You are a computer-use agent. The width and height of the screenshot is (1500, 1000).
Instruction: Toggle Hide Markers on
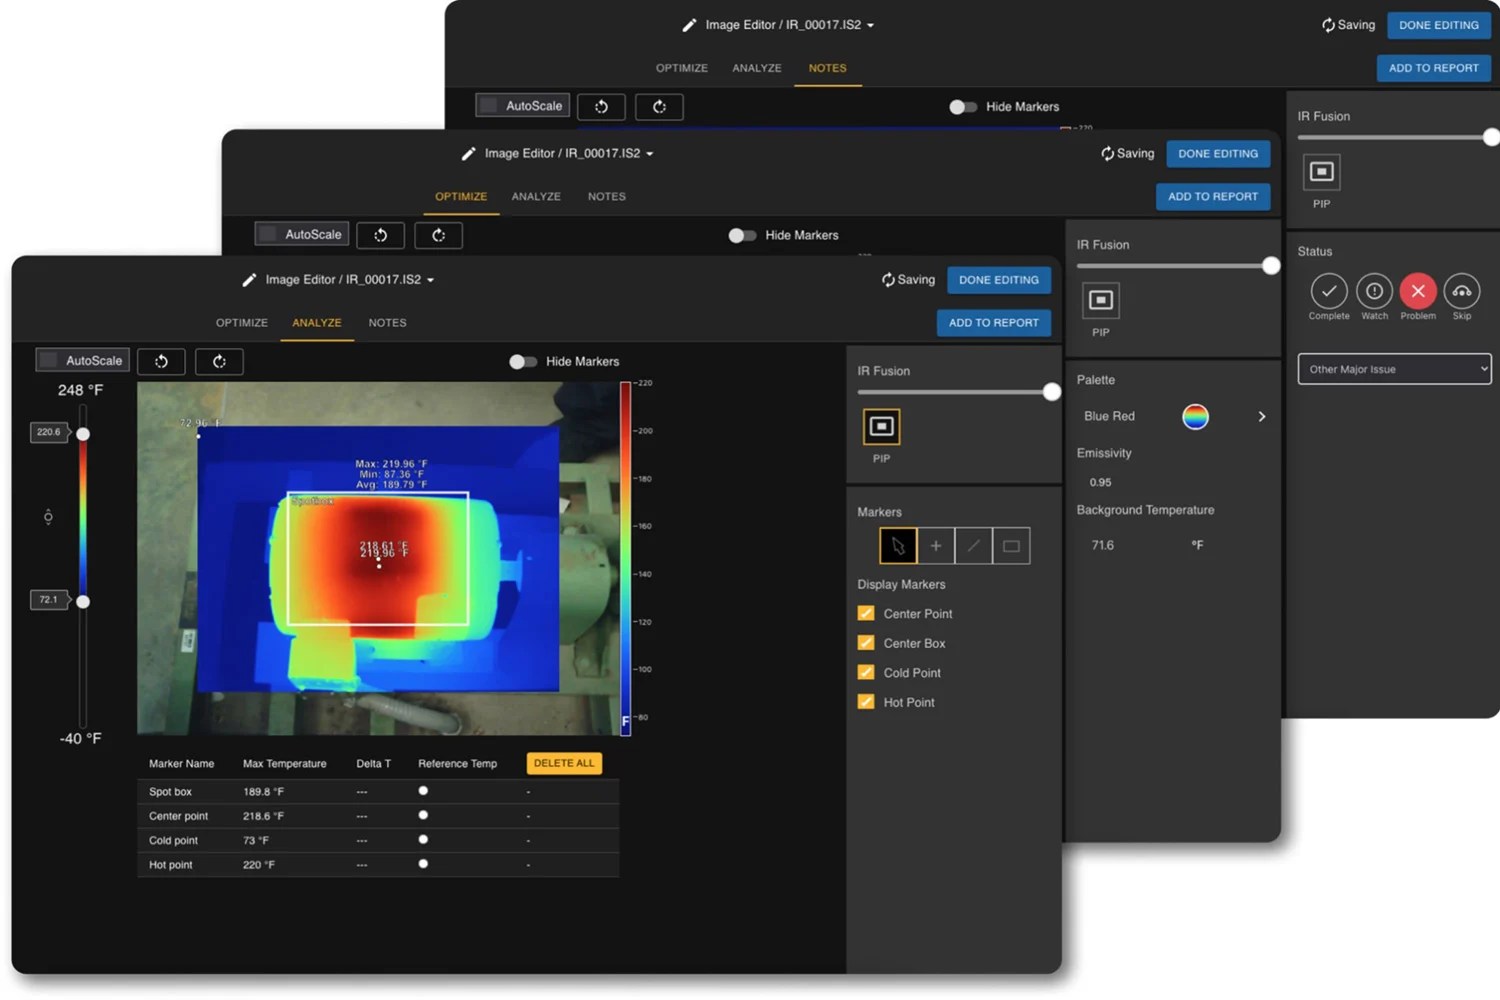[523, 361]
